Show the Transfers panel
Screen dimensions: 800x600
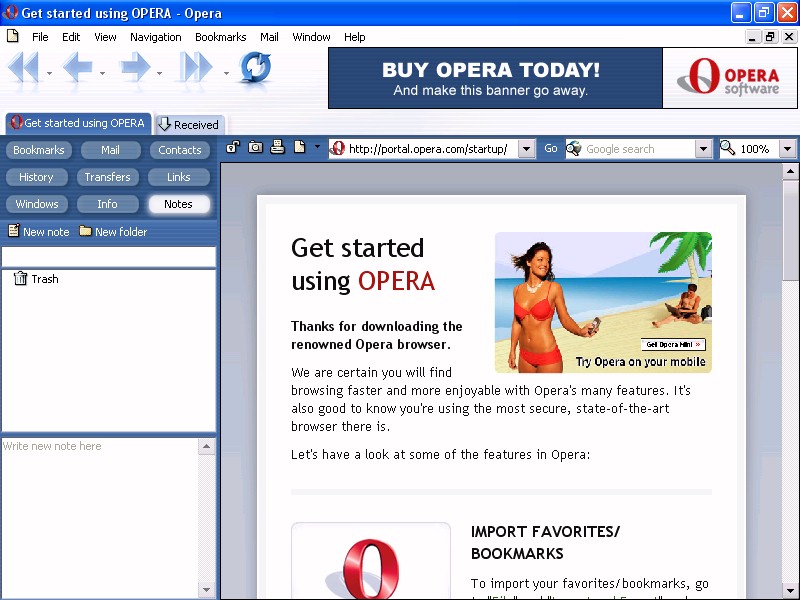pos(107,177)
